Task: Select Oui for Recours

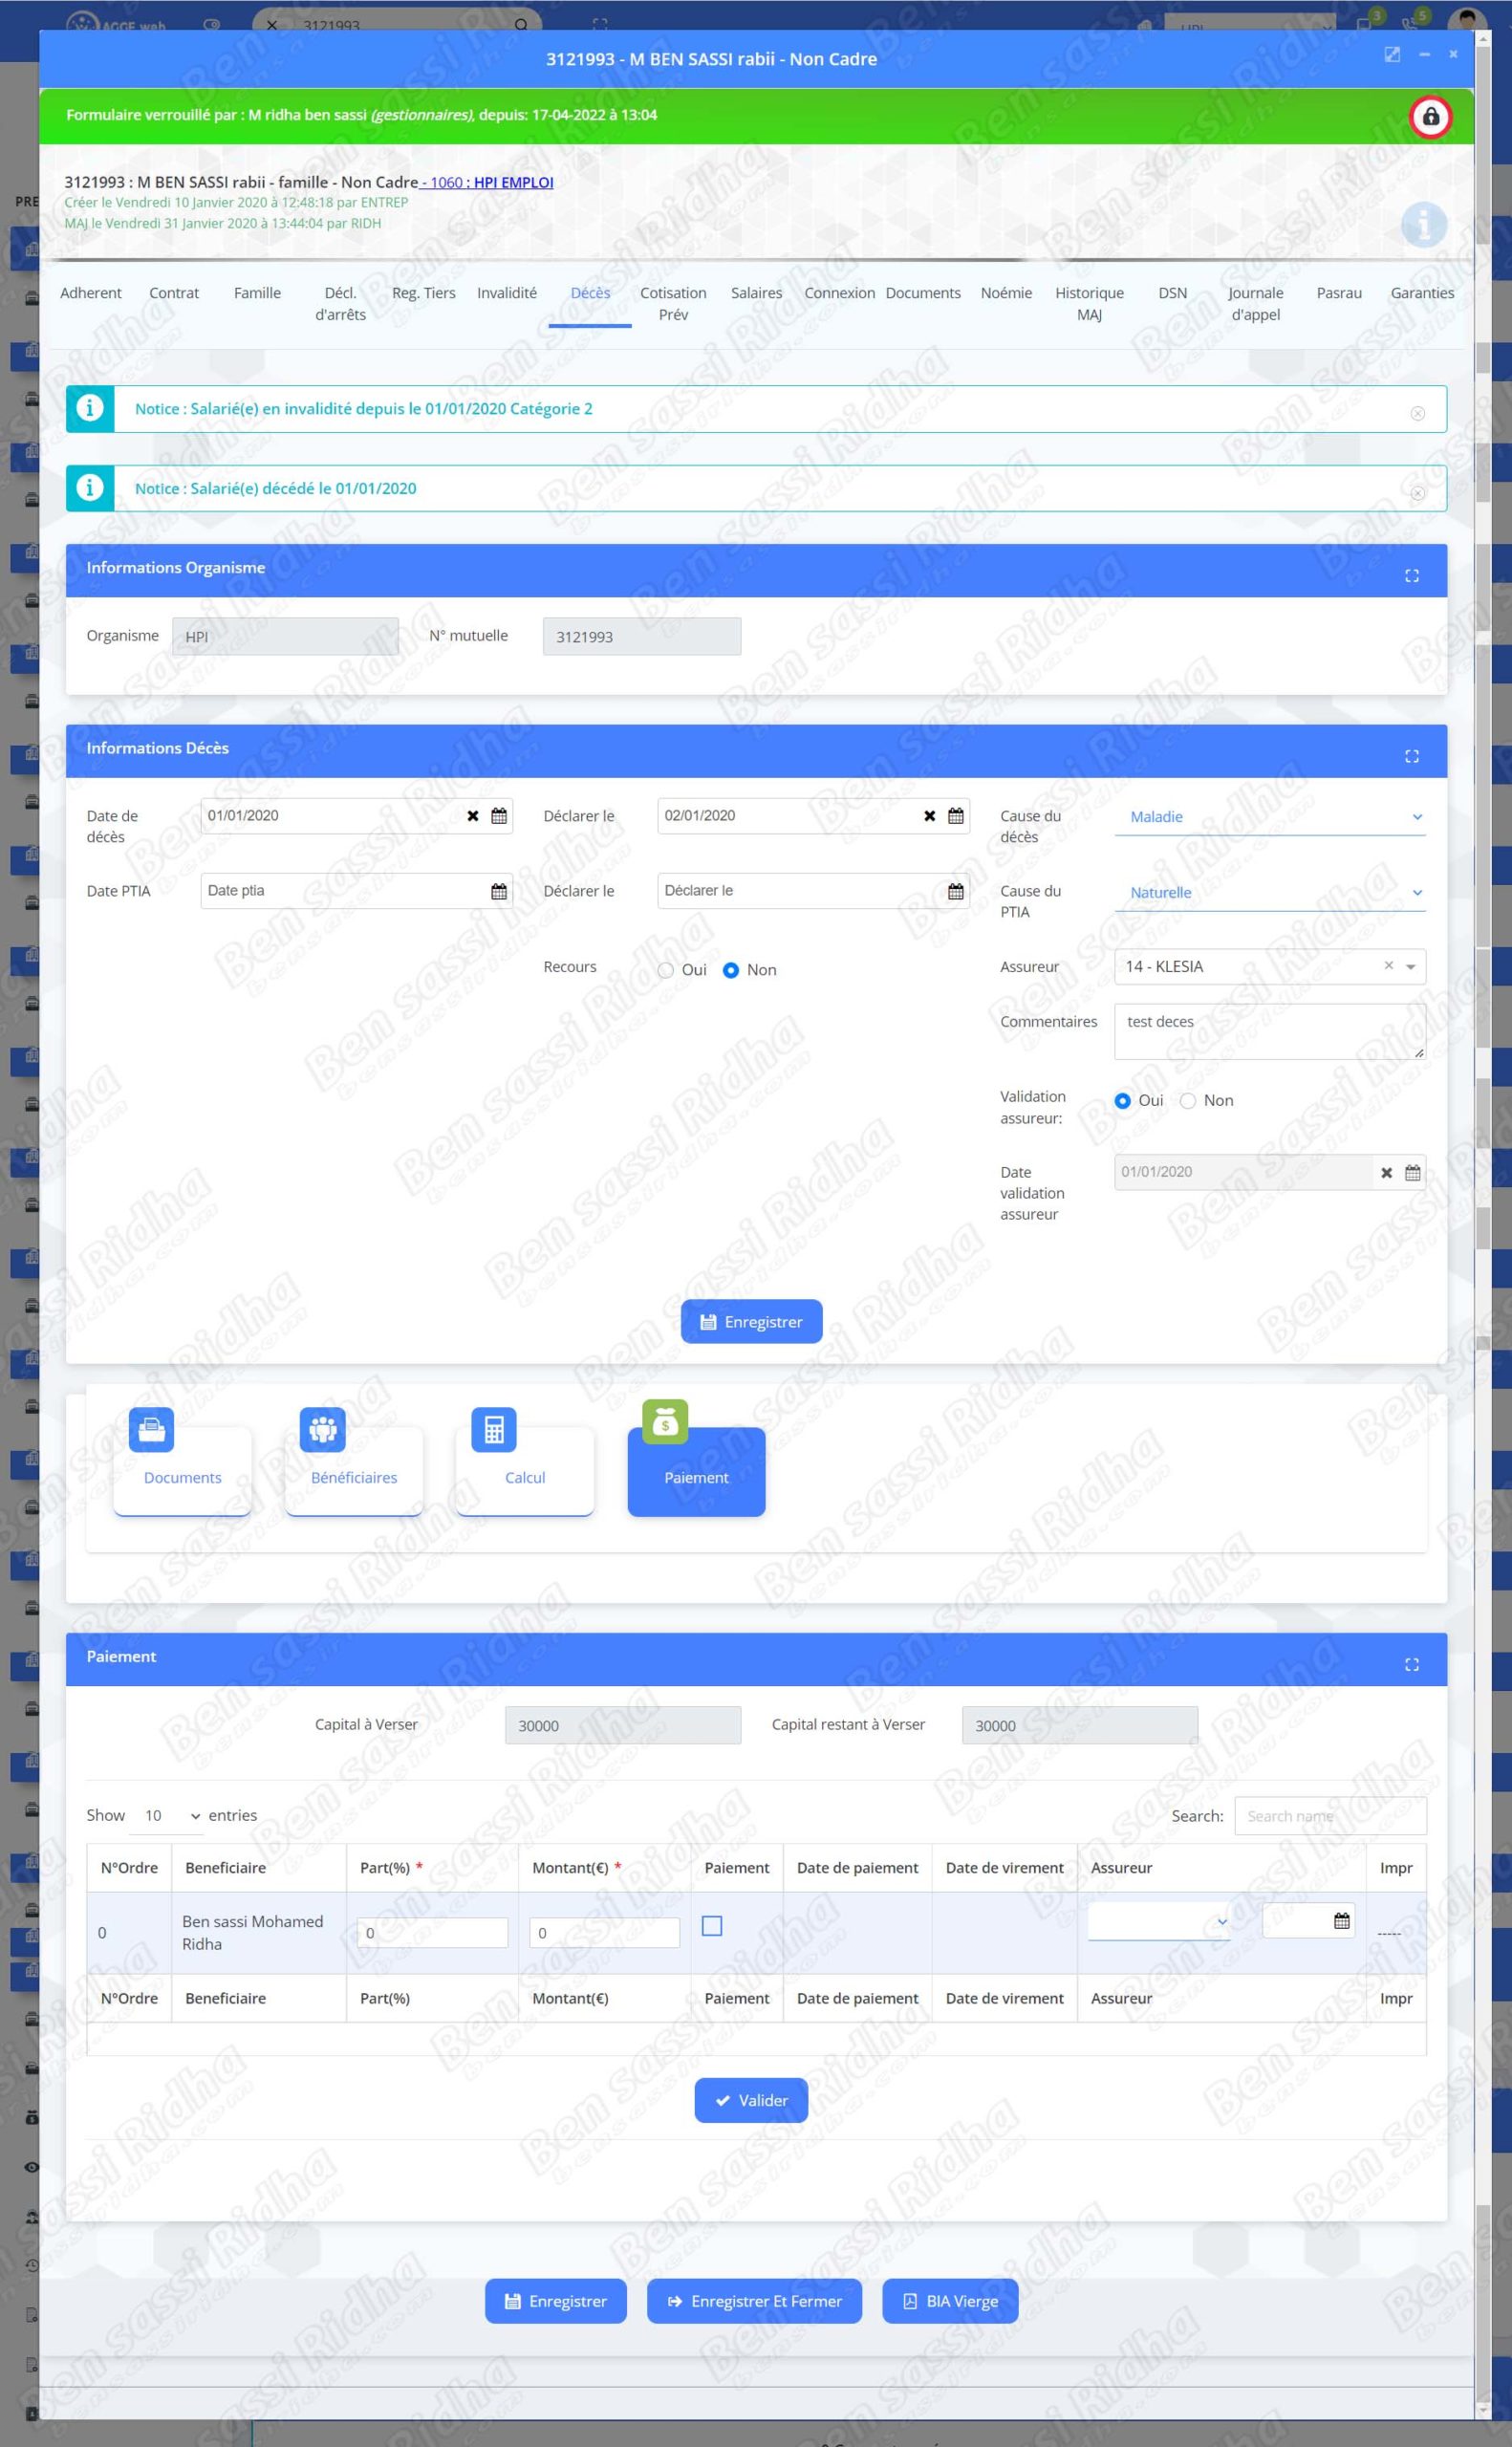Action: coord(666,970)
